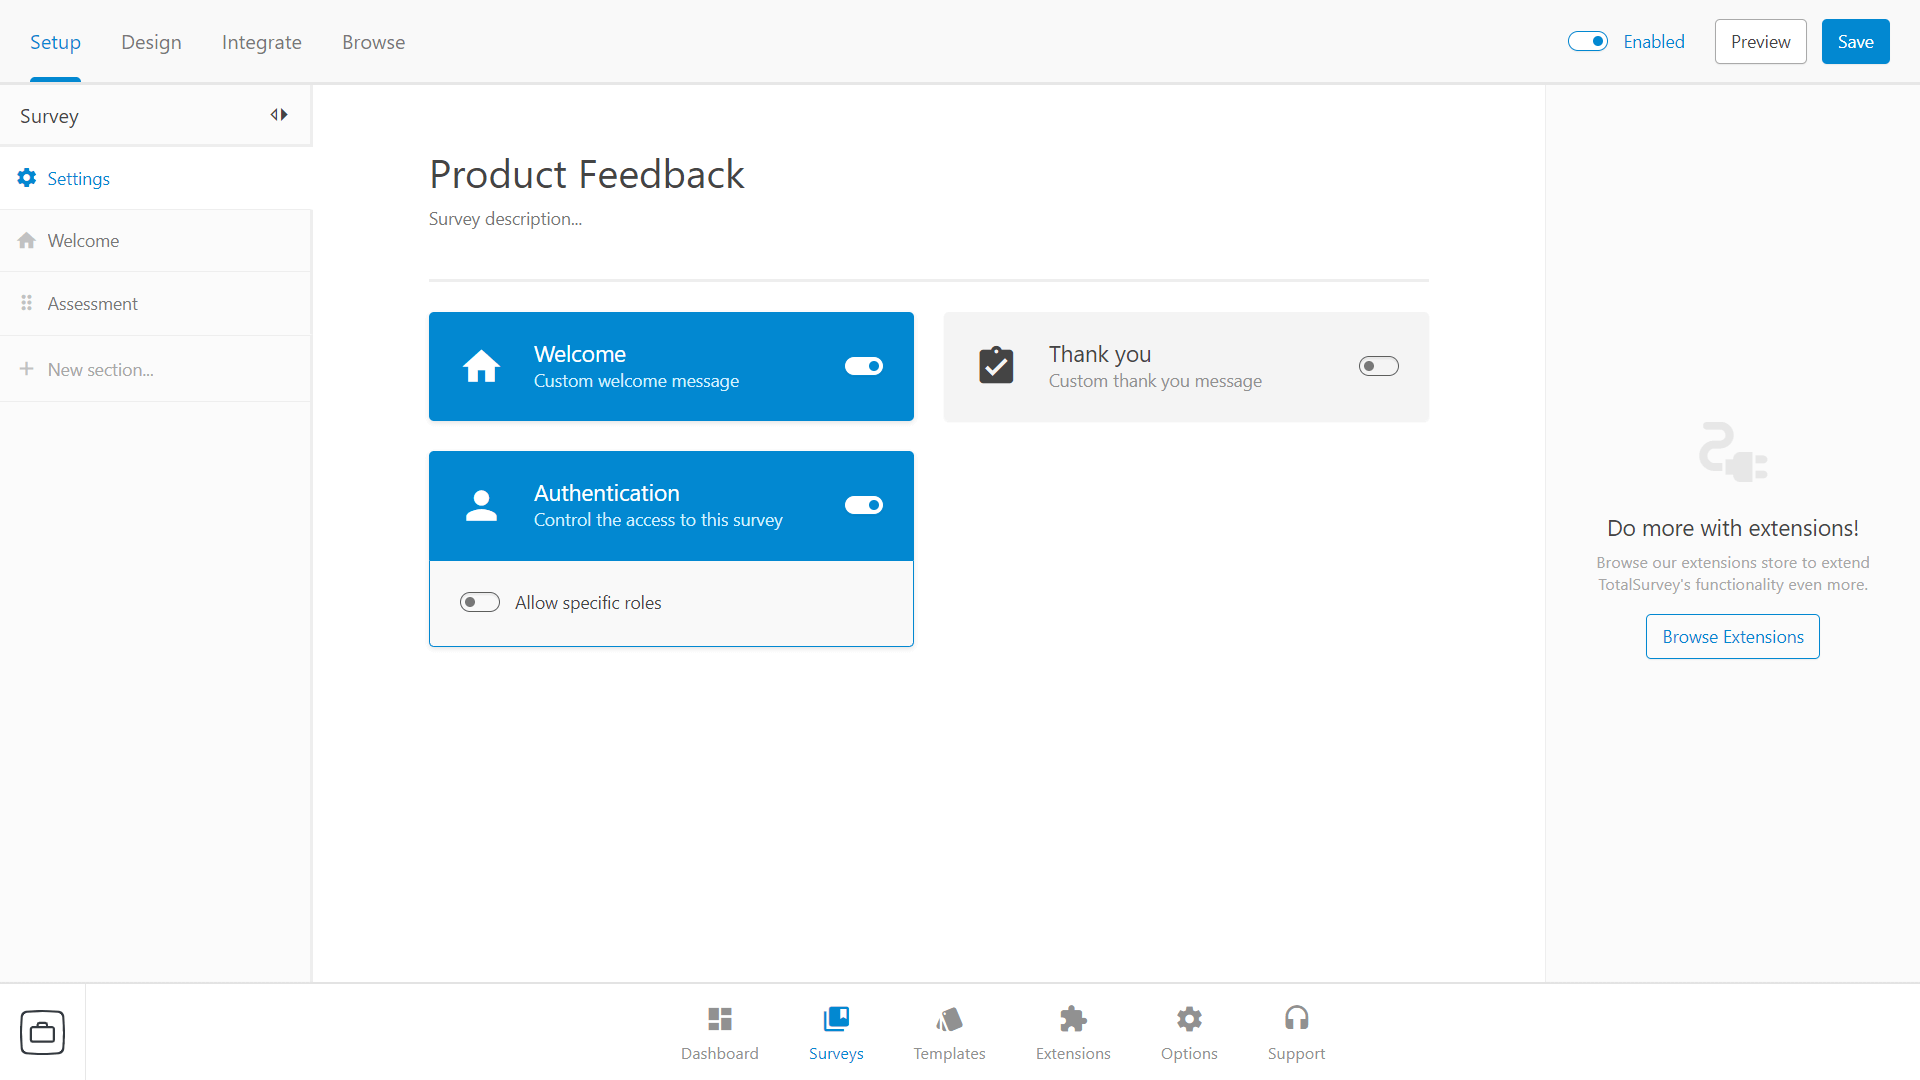Click the Thank you checkbox icon

(x=997, y=365)
